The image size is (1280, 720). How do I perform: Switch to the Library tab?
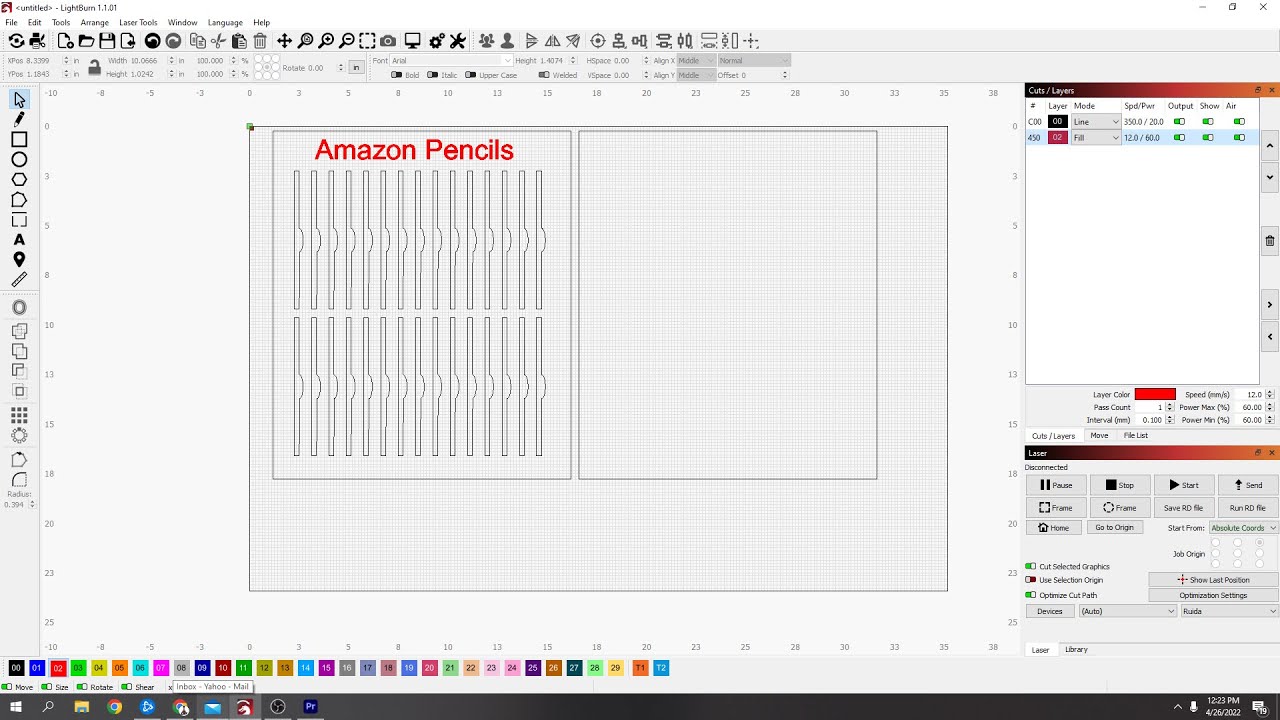1076,650
